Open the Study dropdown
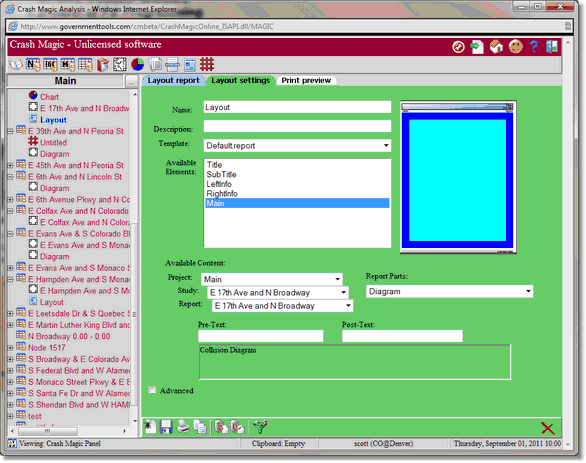 (x=278, y=293)
